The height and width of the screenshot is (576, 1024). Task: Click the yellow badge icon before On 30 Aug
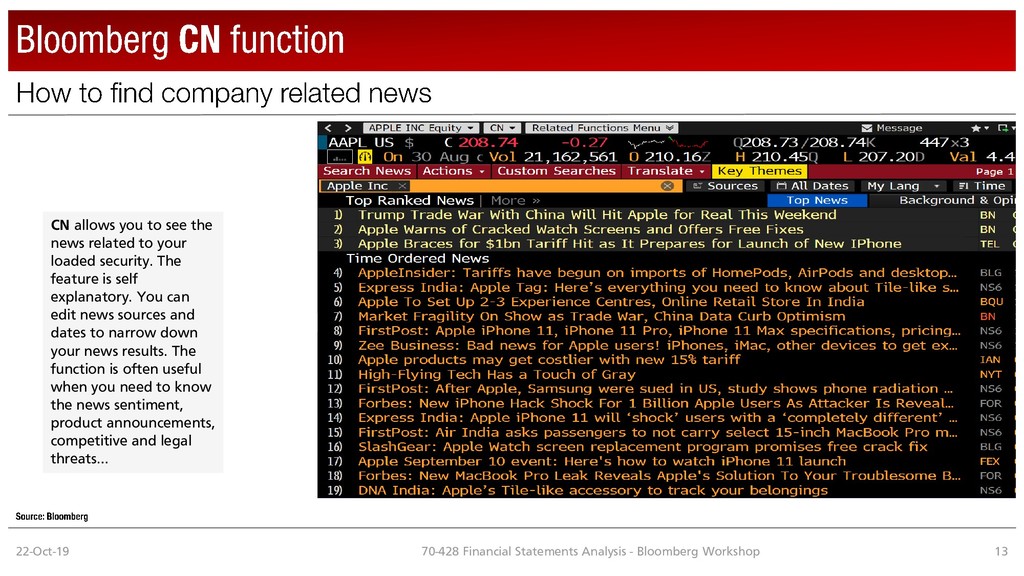[x=364, y=157]
